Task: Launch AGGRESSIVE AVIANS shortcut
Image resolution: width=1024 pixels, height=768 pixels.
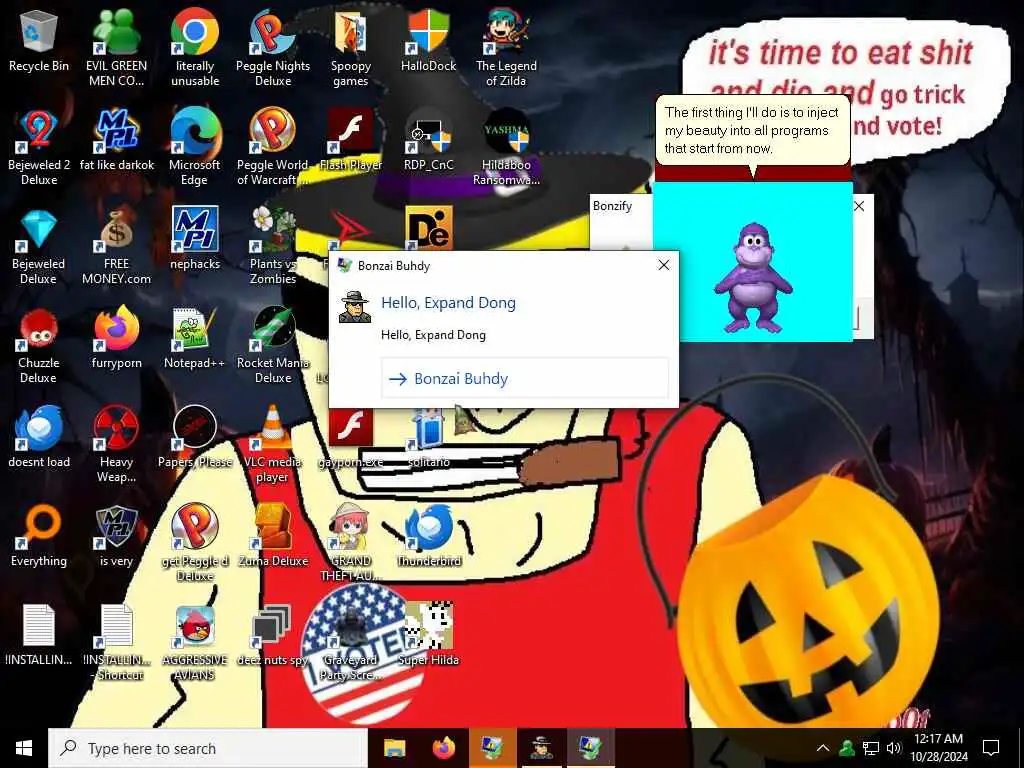Action: pos(195,643)
